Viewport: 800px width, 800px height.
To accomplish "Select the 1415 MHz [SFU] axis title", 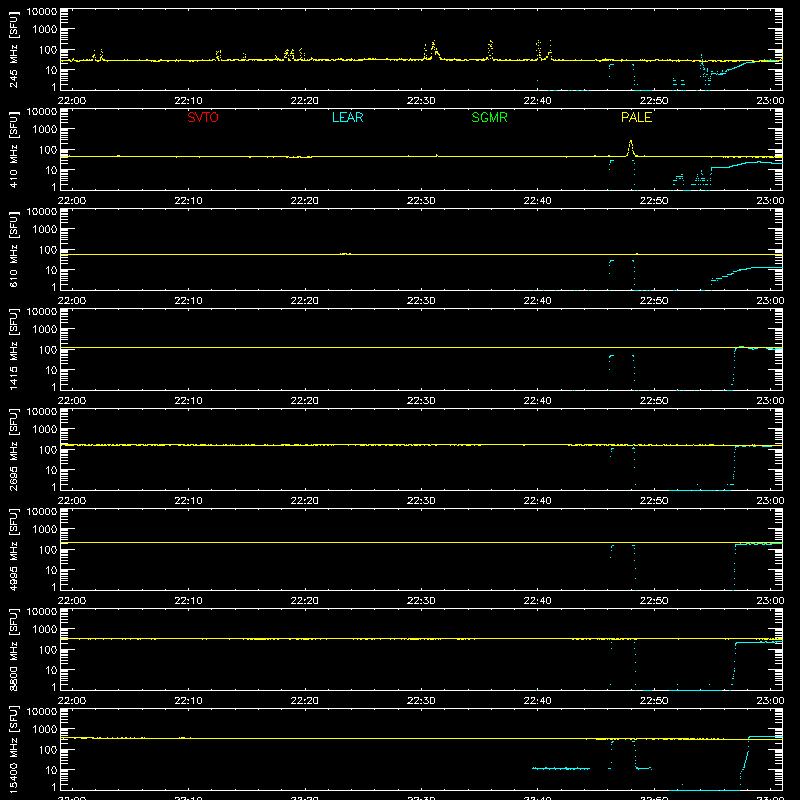I will 14,349.
